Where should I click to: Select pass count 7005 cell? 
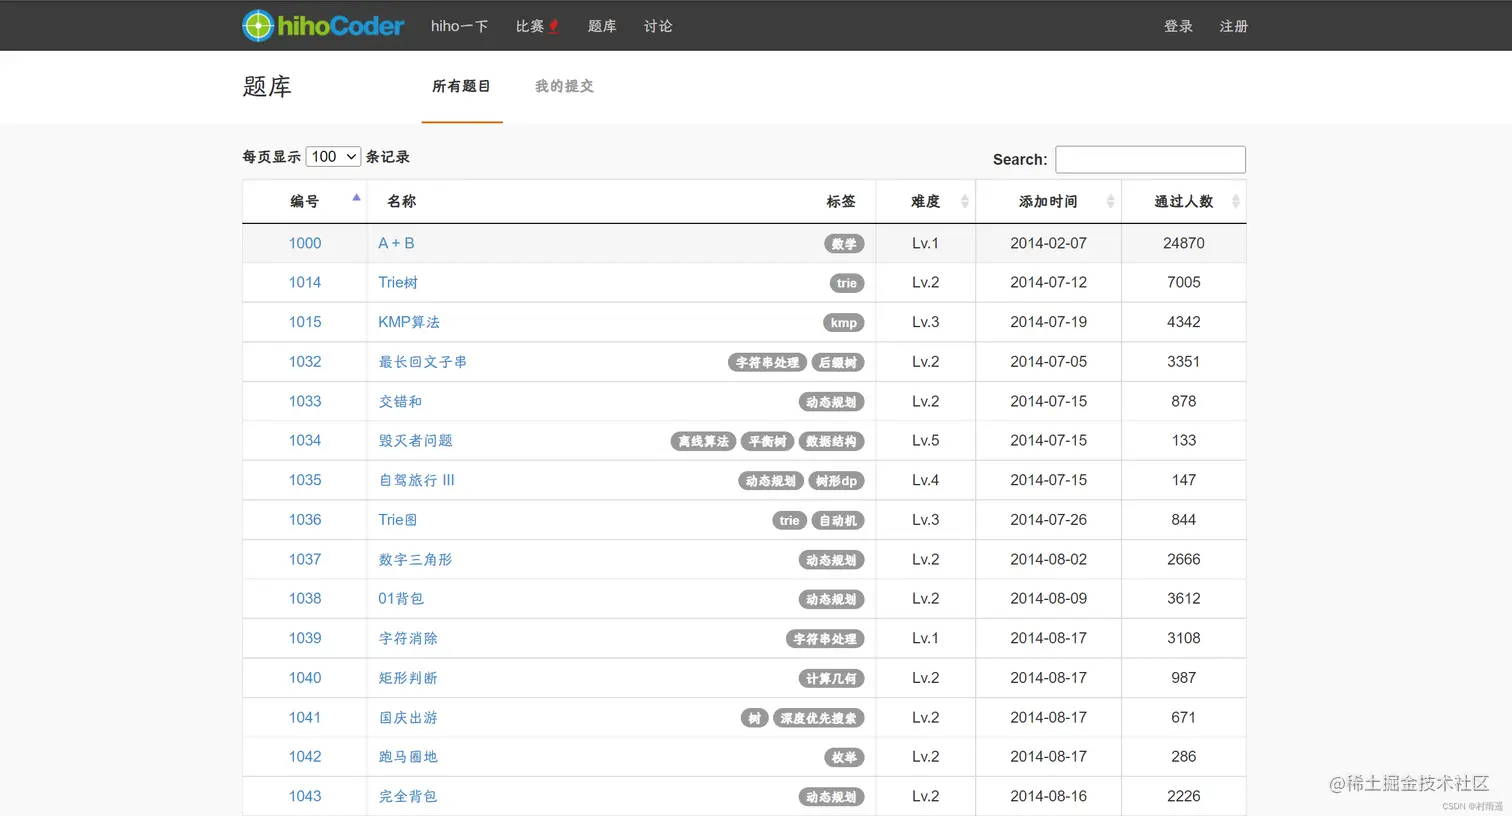pyautogui.click(x=1184, y=282)
